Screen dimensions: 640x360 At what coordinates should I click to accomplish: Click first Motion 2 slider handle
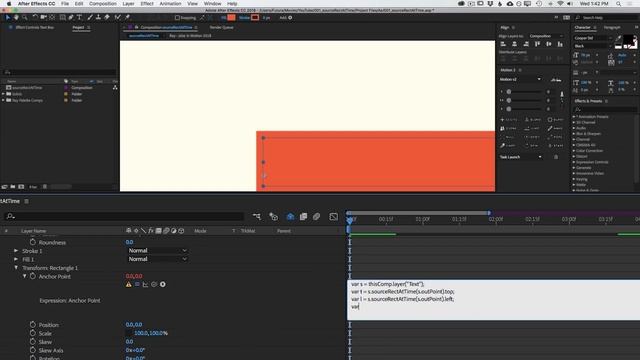(x=509, y=92)
